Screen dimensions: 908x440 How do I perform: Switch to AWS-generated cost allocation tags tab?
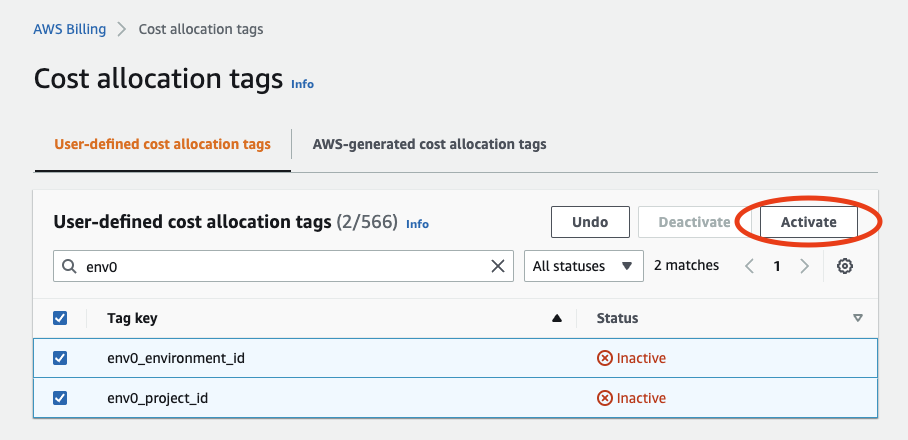429,144
